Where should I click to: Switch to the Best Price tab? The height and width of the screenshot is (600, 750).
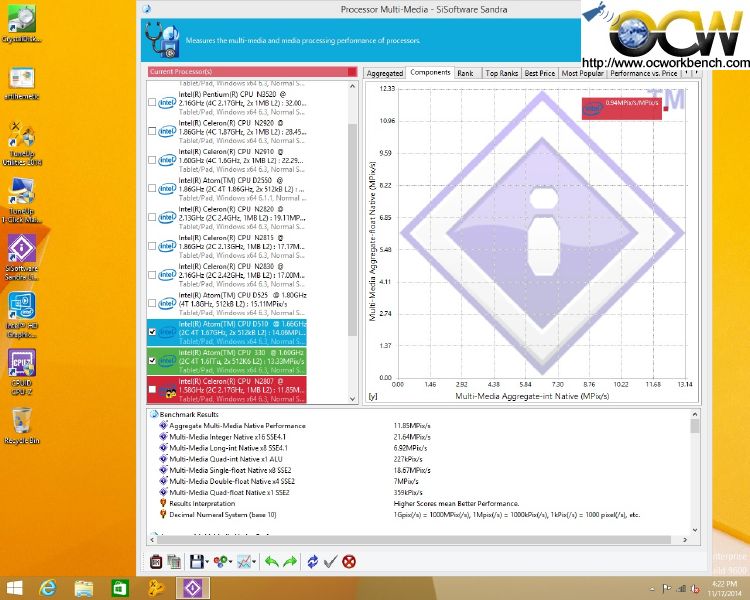(540, 73)
